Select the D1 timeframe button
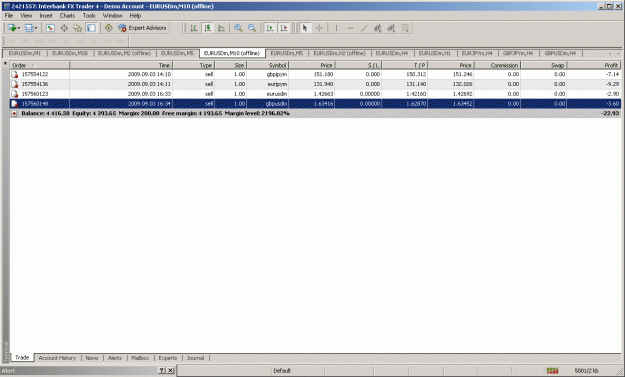 [x=94, y=41]
